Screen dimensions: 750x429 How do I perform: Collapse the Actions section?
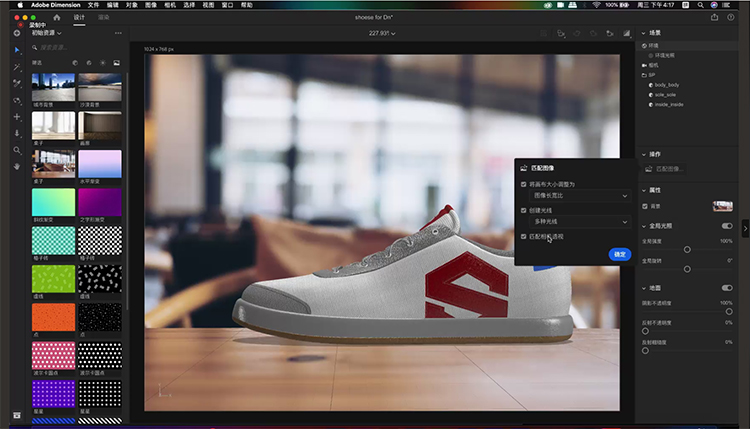[644, 154]
